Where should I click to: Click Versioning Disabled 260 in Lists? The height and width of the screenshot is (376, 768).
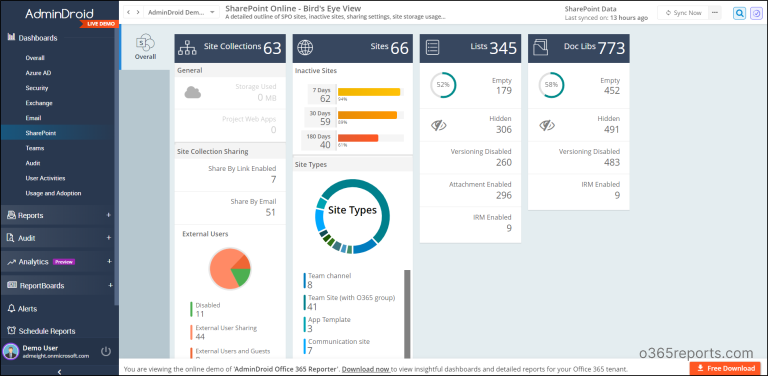(504, 163)
